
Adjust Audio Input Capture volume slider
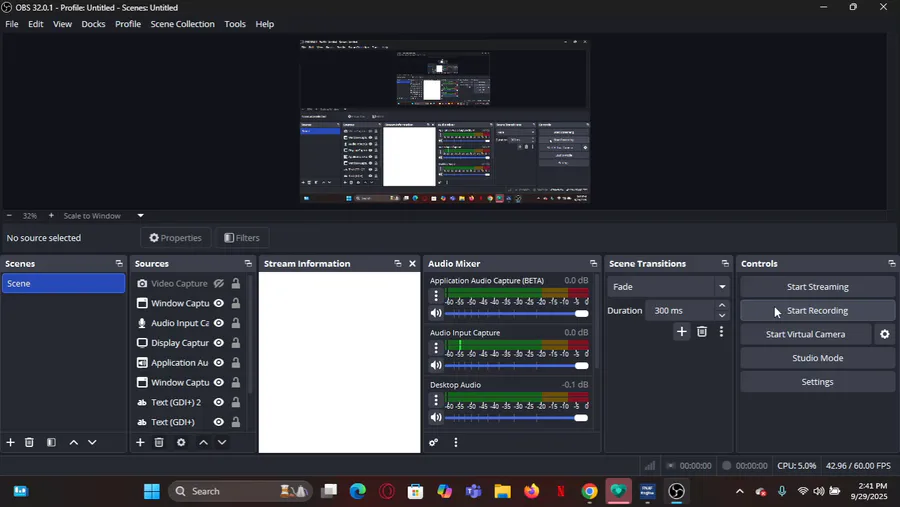click(517, 366)
